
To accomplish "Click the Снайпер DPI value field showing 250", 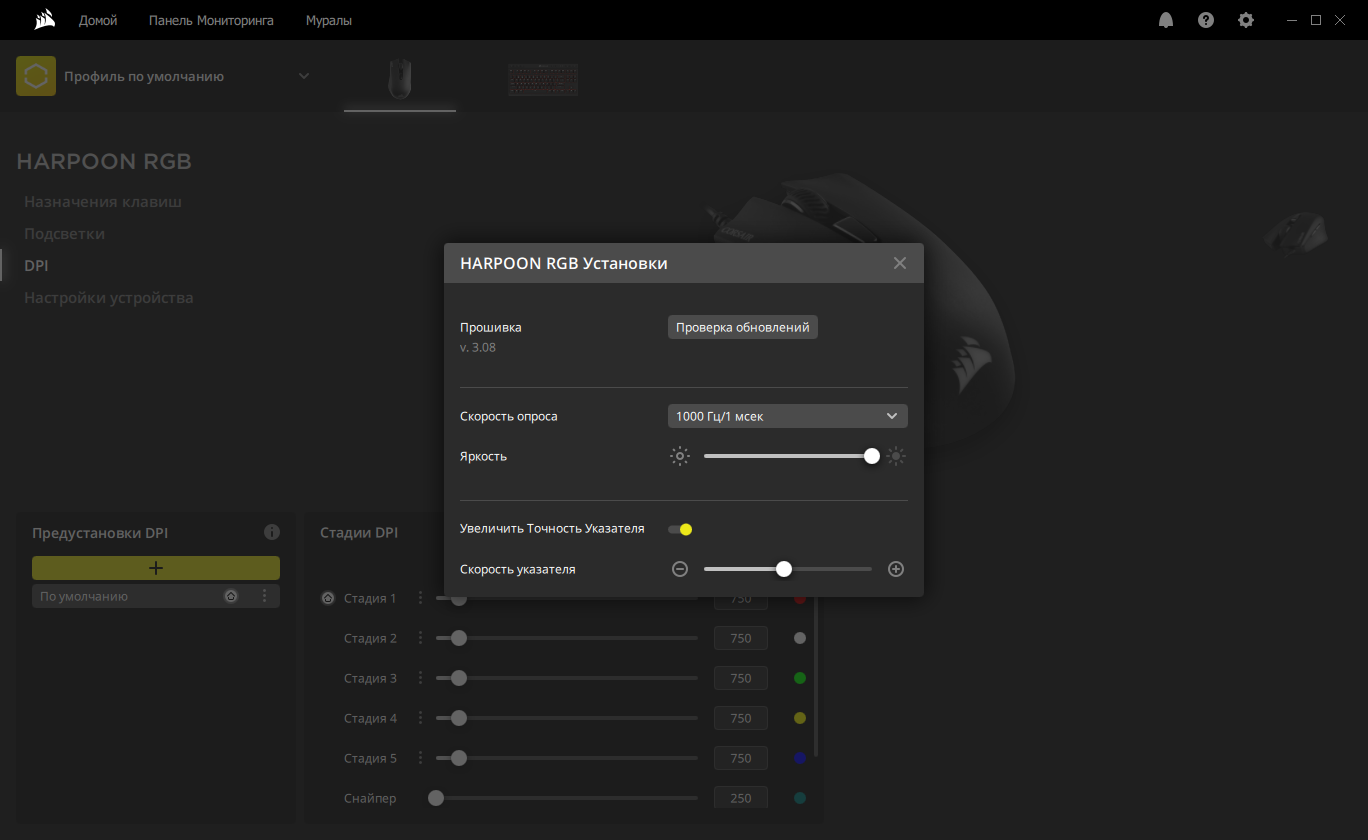I will pos(741,798).
